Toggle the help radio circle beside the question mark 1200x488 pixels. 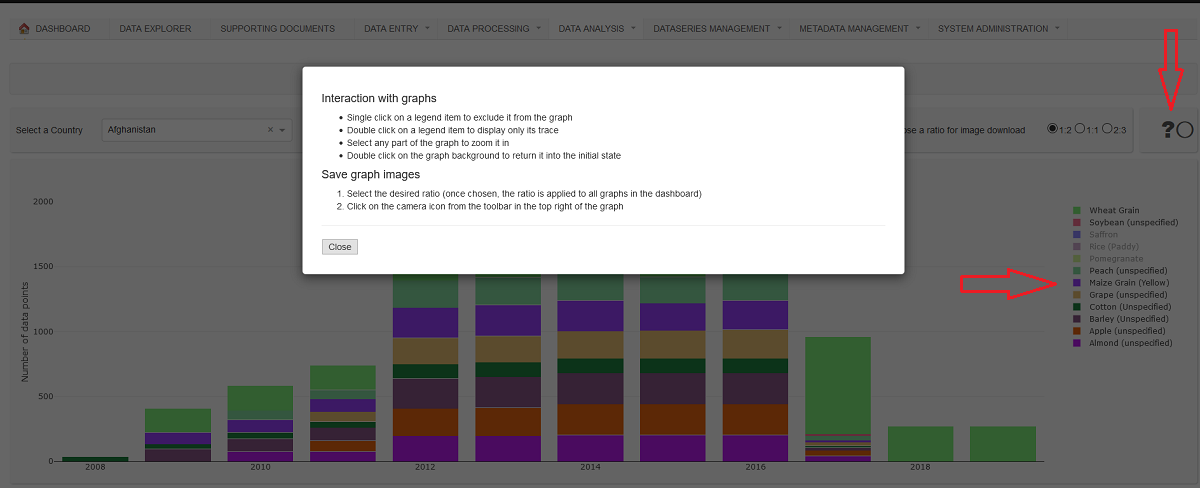pos(1185,129)
